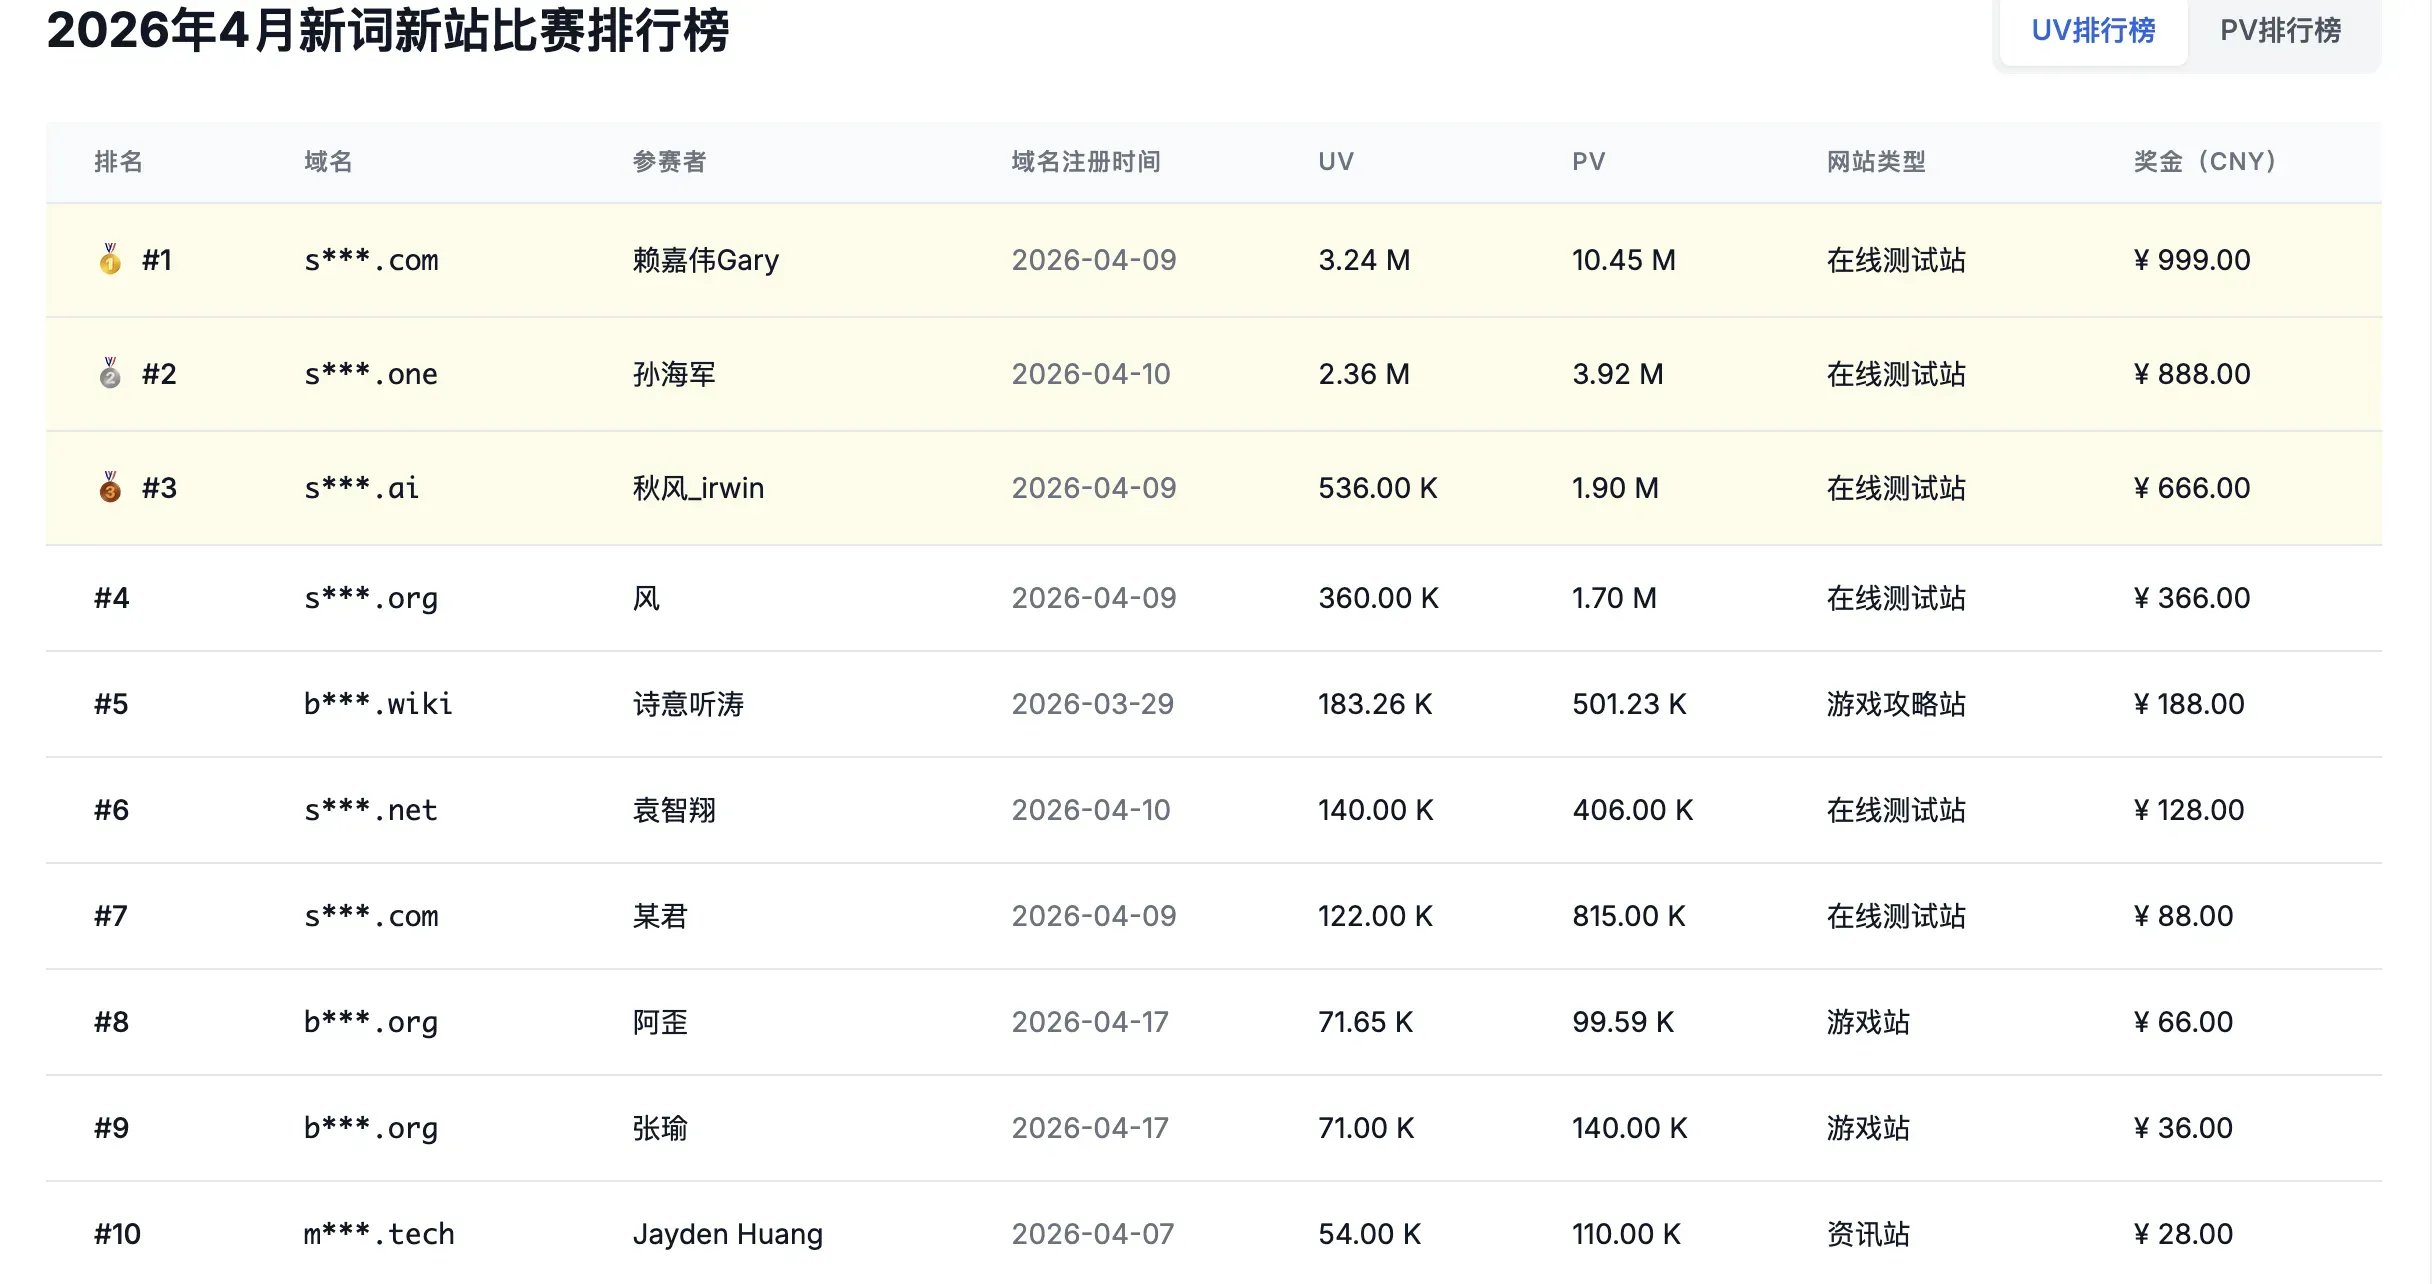The image size is (2432, 1284).
Task: Select participant 阿歪
Action: [660, 1022]
